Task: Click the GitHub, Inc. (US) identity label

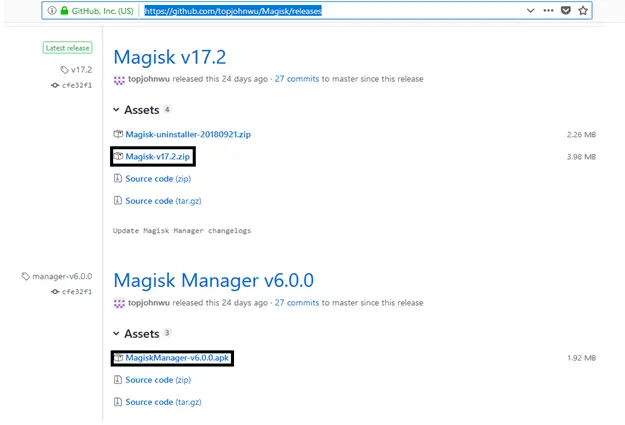Action: click(x=102, y=11)
